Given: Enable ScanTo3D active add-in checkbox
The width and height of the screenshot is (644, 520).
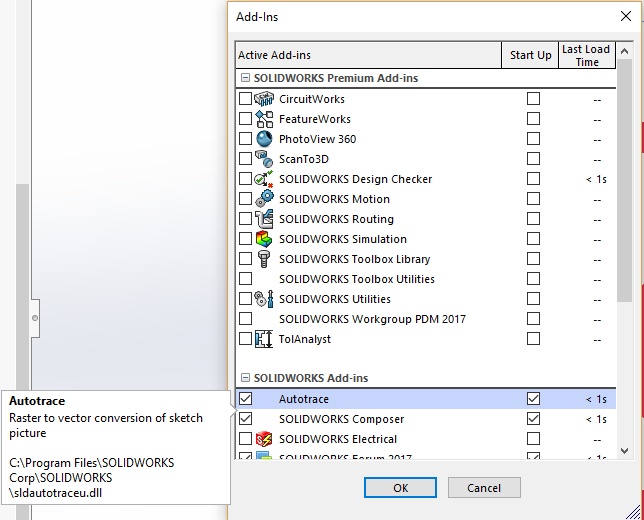Looking at the screenshot, I should pyautogui.click(x=245, y=159).
